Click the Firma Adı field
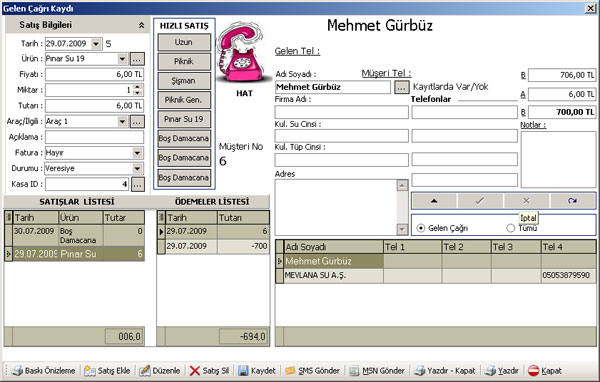Screen dimensions: 600x382 (341, 112)
